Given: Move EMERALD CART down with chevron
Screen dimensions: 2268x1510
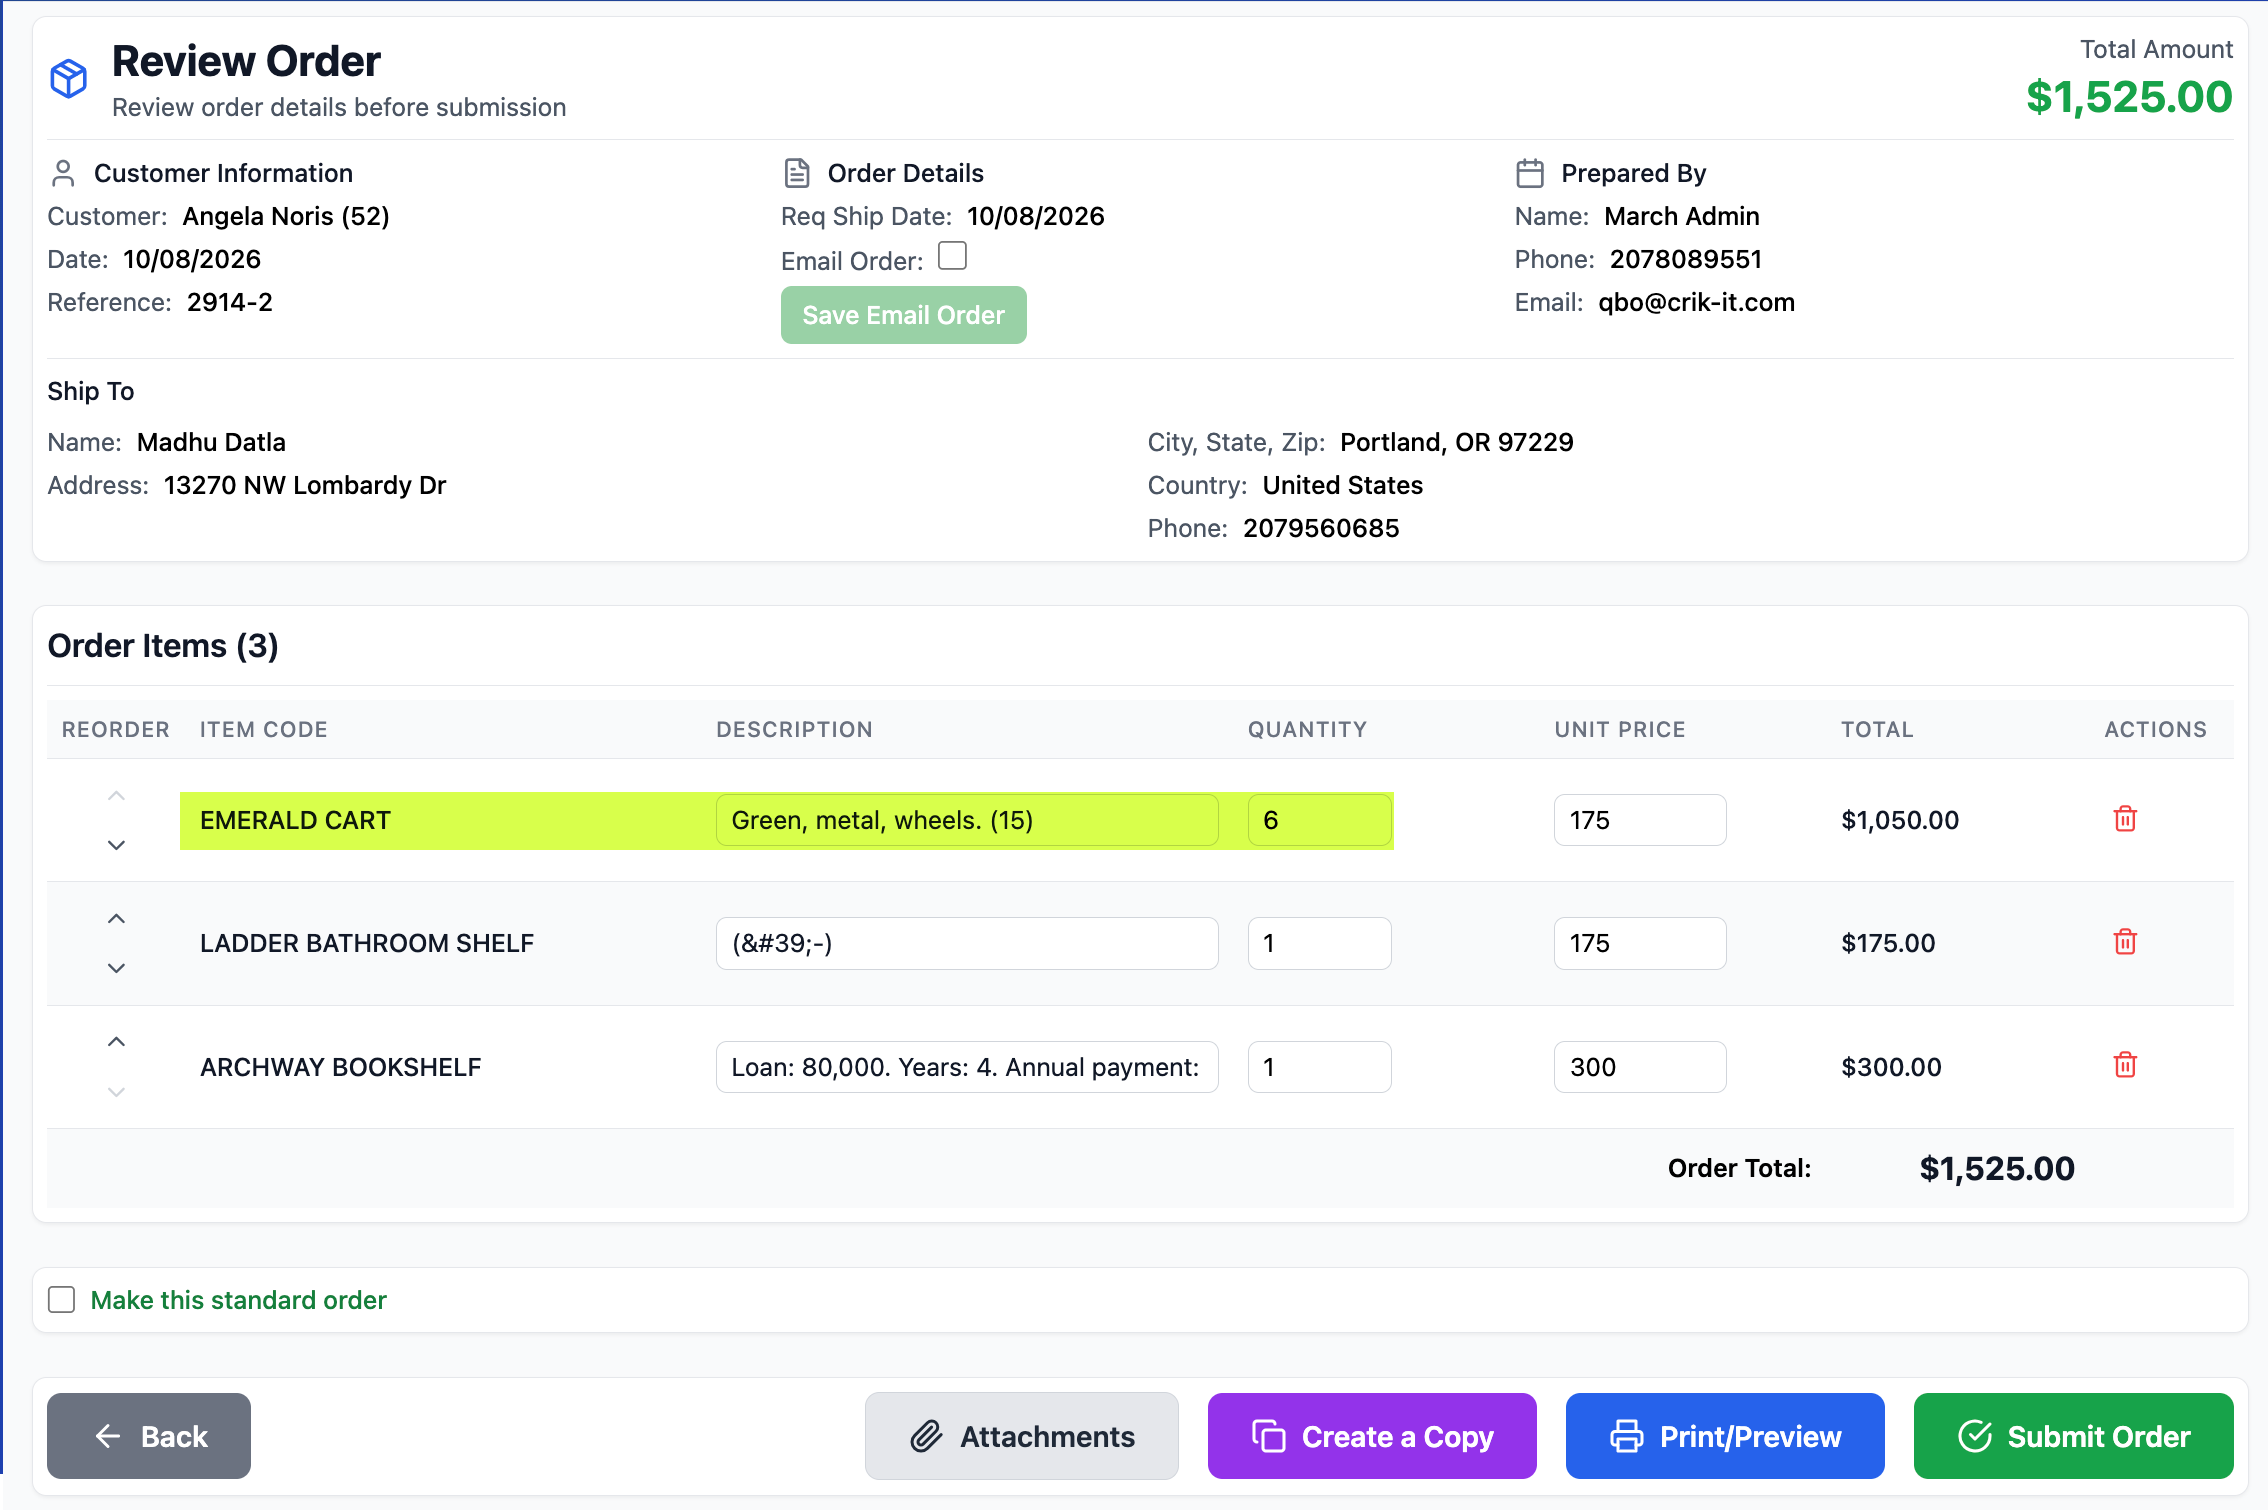Looking at the screenshot, I should coord(116,845).
